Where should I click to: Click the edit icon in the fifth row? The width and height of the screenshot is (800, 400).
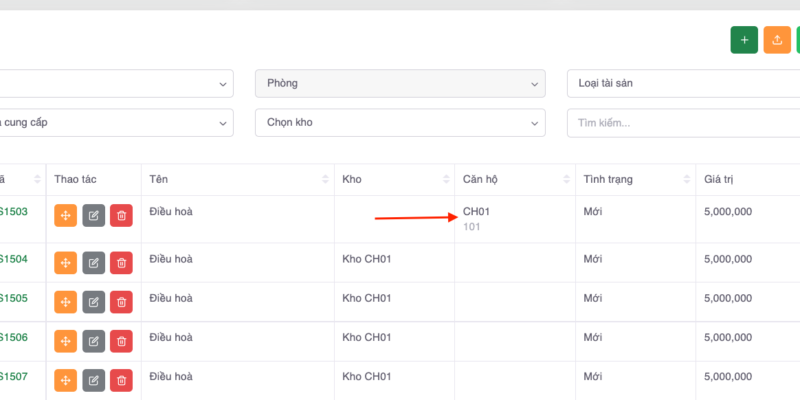click(x=93, y=380)
